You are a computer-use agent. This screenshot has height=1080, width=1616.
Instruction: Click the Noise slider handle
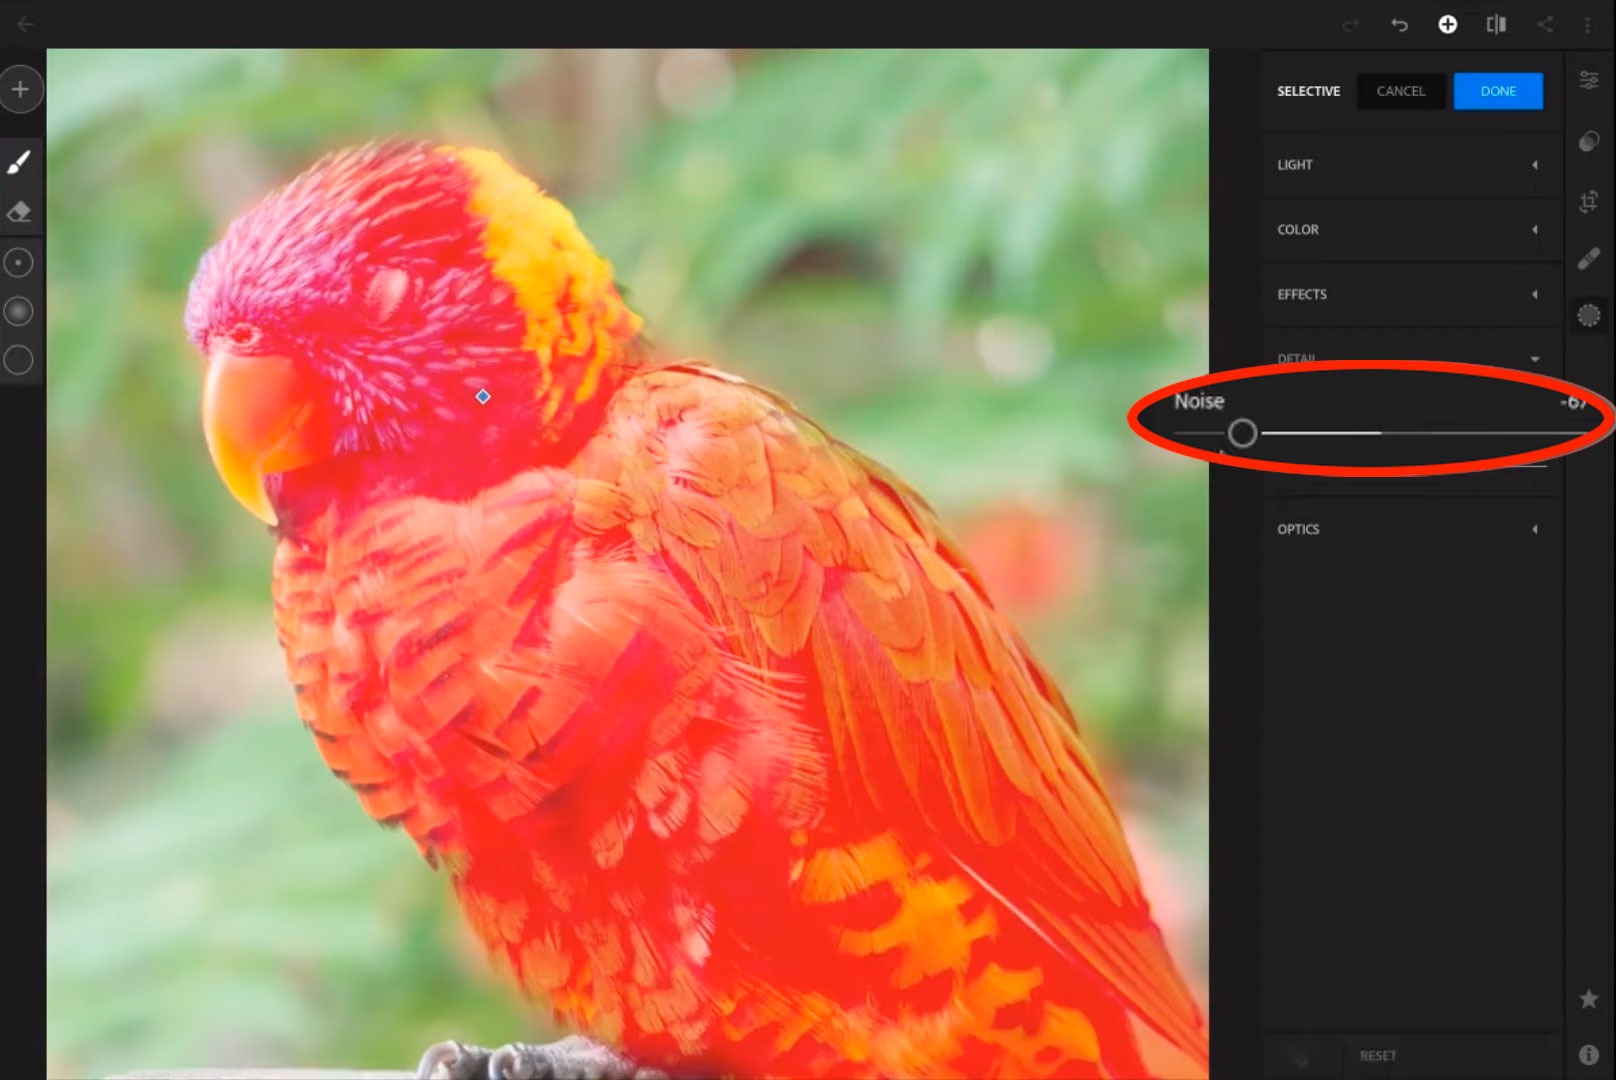coord(1242,433)
